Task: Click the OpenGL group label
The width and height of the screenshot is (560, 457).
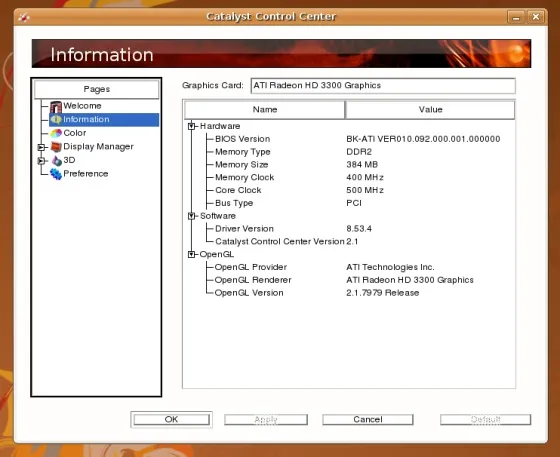Action: [x=217, y=255]
